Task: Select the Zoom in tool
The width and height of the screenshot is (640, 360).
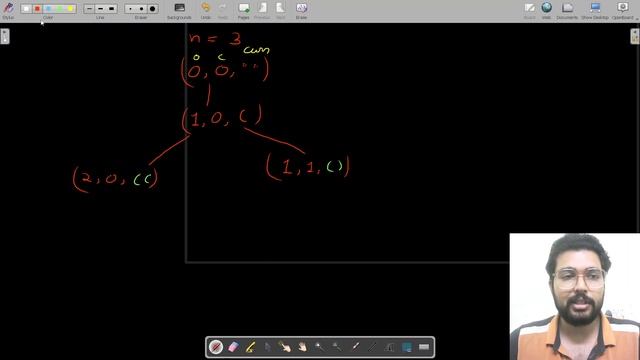Action: 320,347
